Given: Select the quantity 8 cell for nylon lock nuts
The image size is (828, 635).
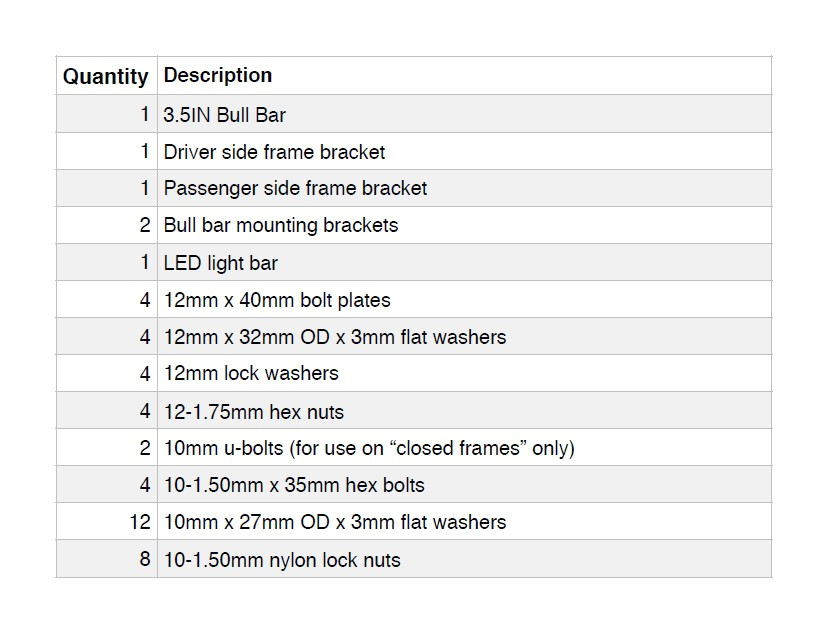Looking at the screenshot, I should [144, 560].
